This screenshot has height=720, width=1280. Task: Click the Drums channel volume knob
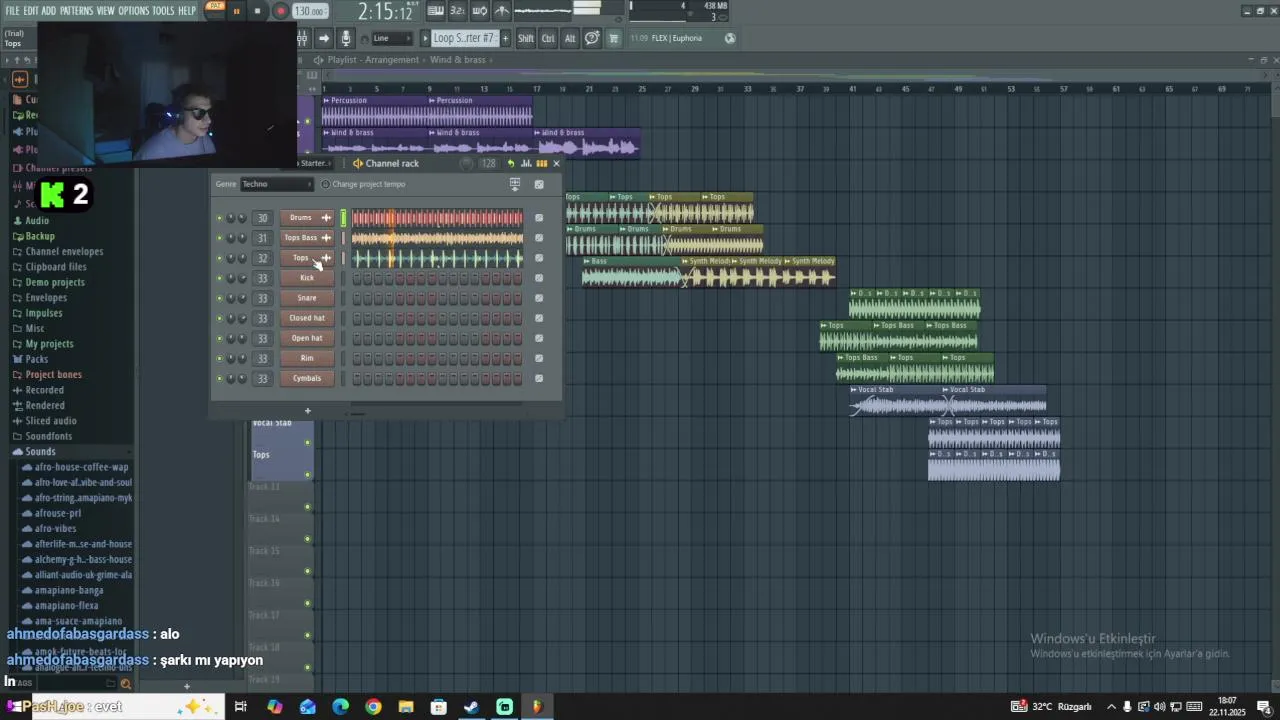pos(242,218)
